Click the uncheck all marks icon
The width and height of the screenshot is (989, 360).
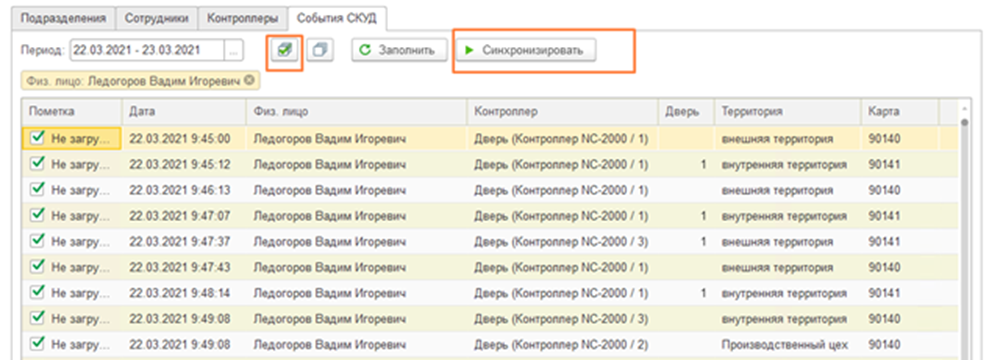[320, 50]
